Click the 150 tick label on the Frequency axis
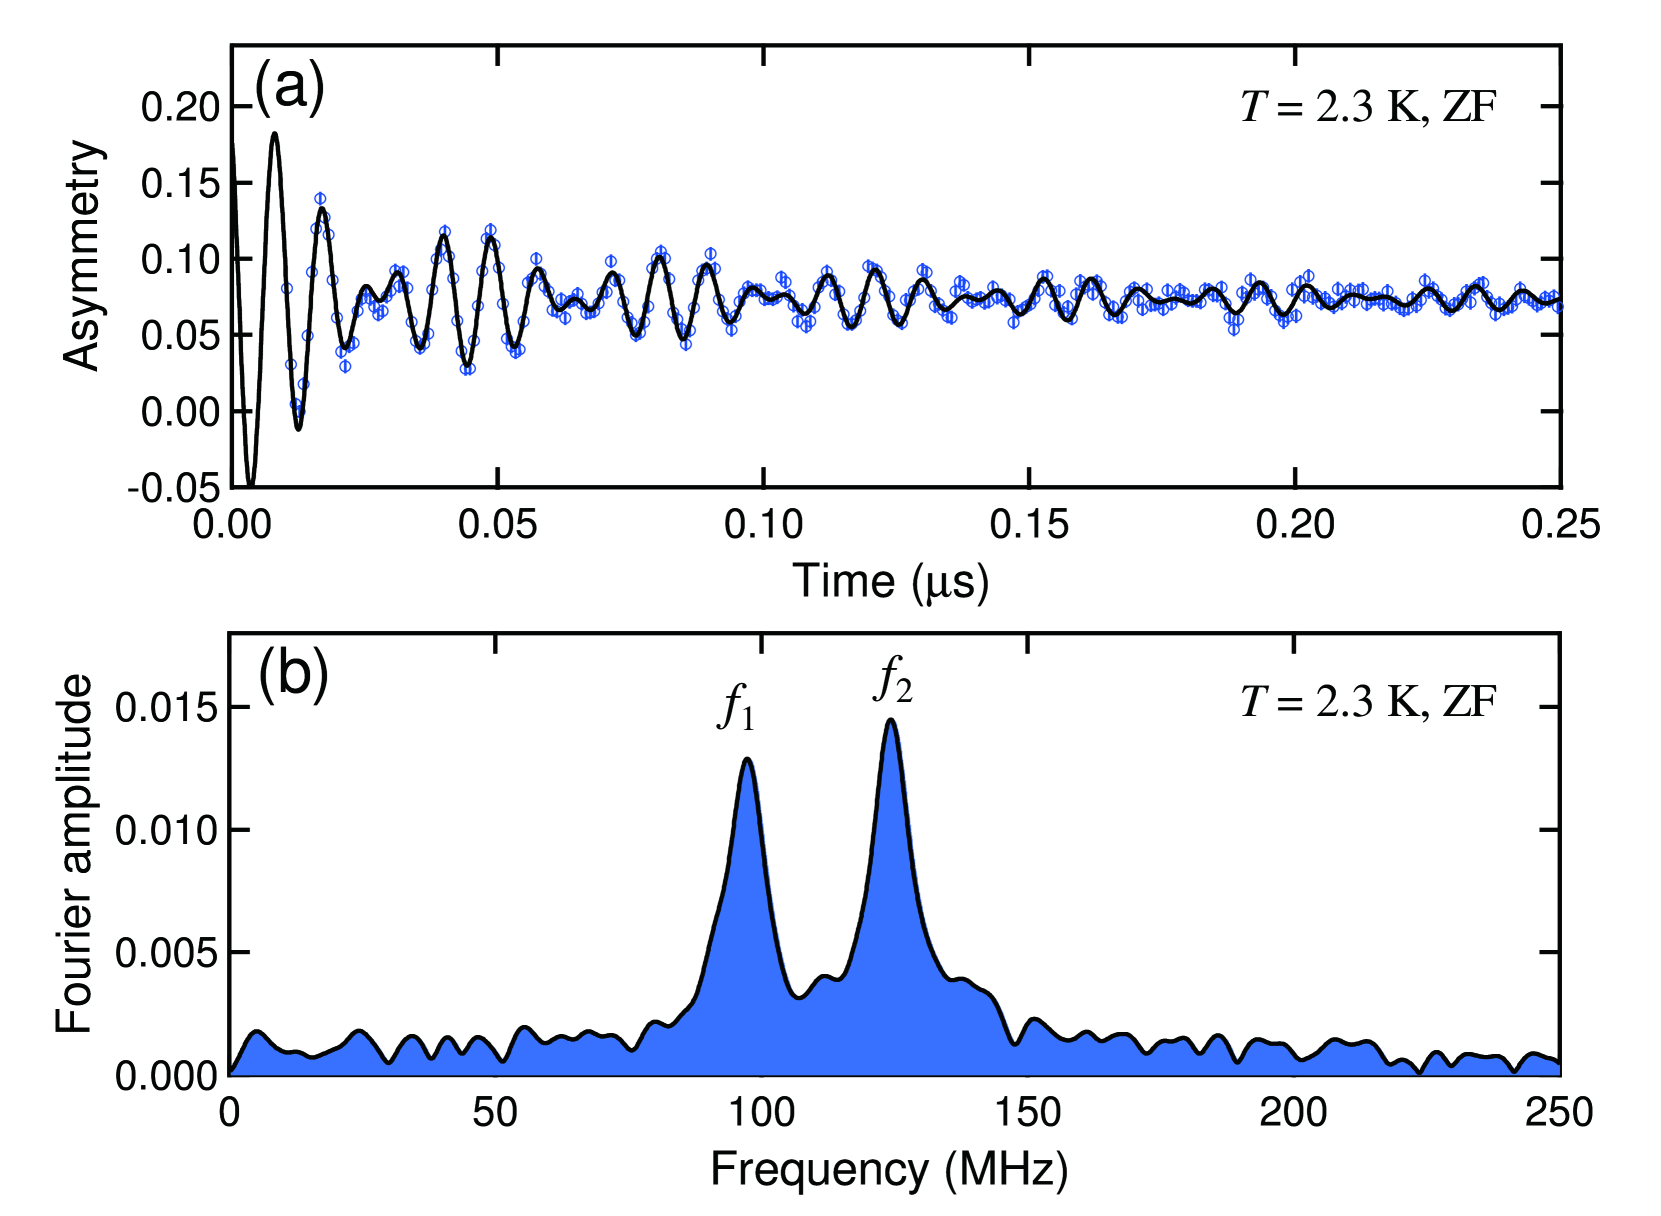The width and height of the screenshot is (1661, 1216). [1027, 1112]
